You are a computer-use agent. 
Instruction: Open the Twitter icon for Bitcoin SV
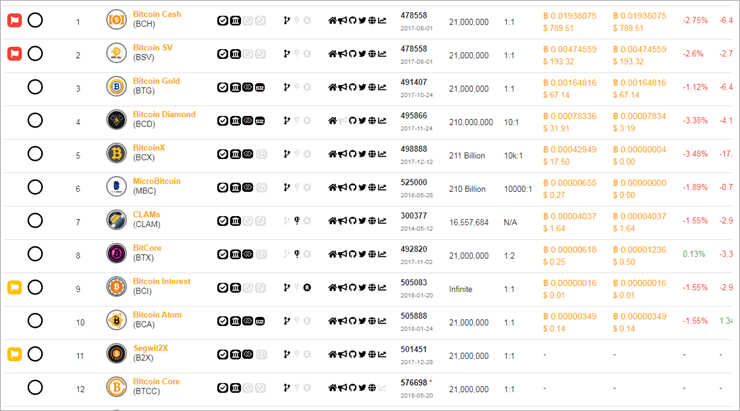point(362,54)
